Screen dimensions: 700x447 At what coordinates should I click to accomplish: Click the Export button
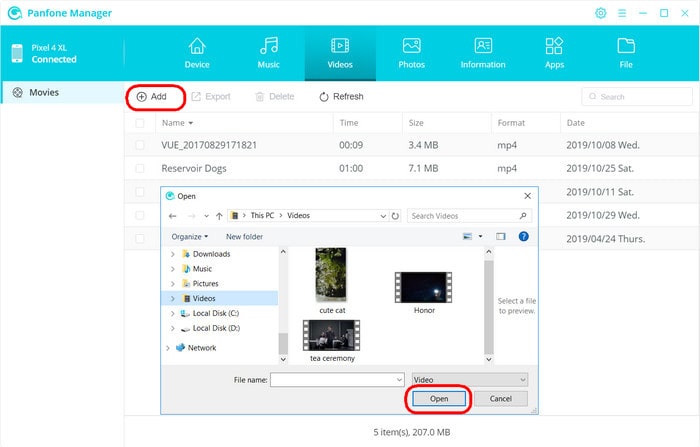pos(211,96)
